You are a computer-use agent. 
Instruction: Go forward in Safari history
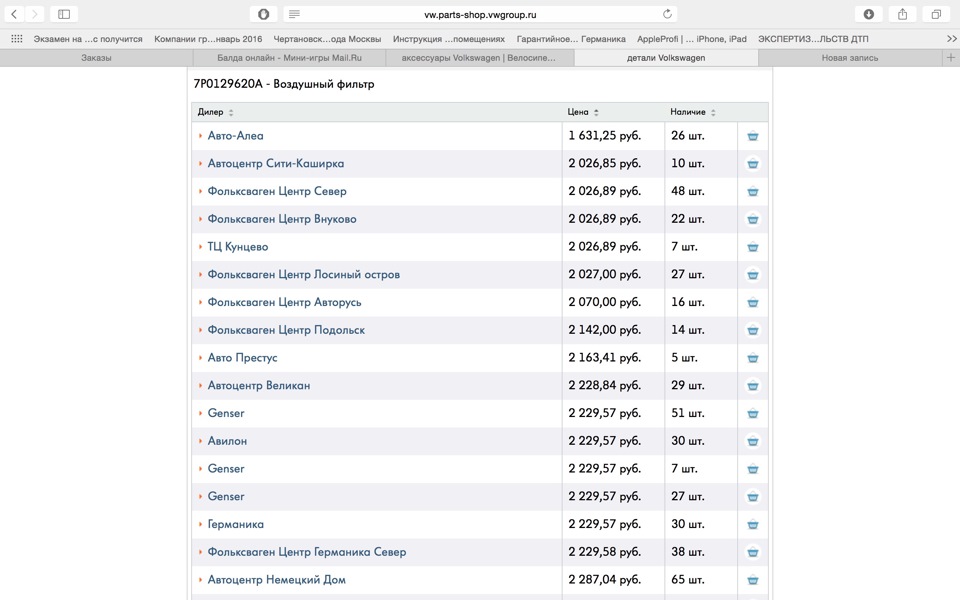(35, 14)
